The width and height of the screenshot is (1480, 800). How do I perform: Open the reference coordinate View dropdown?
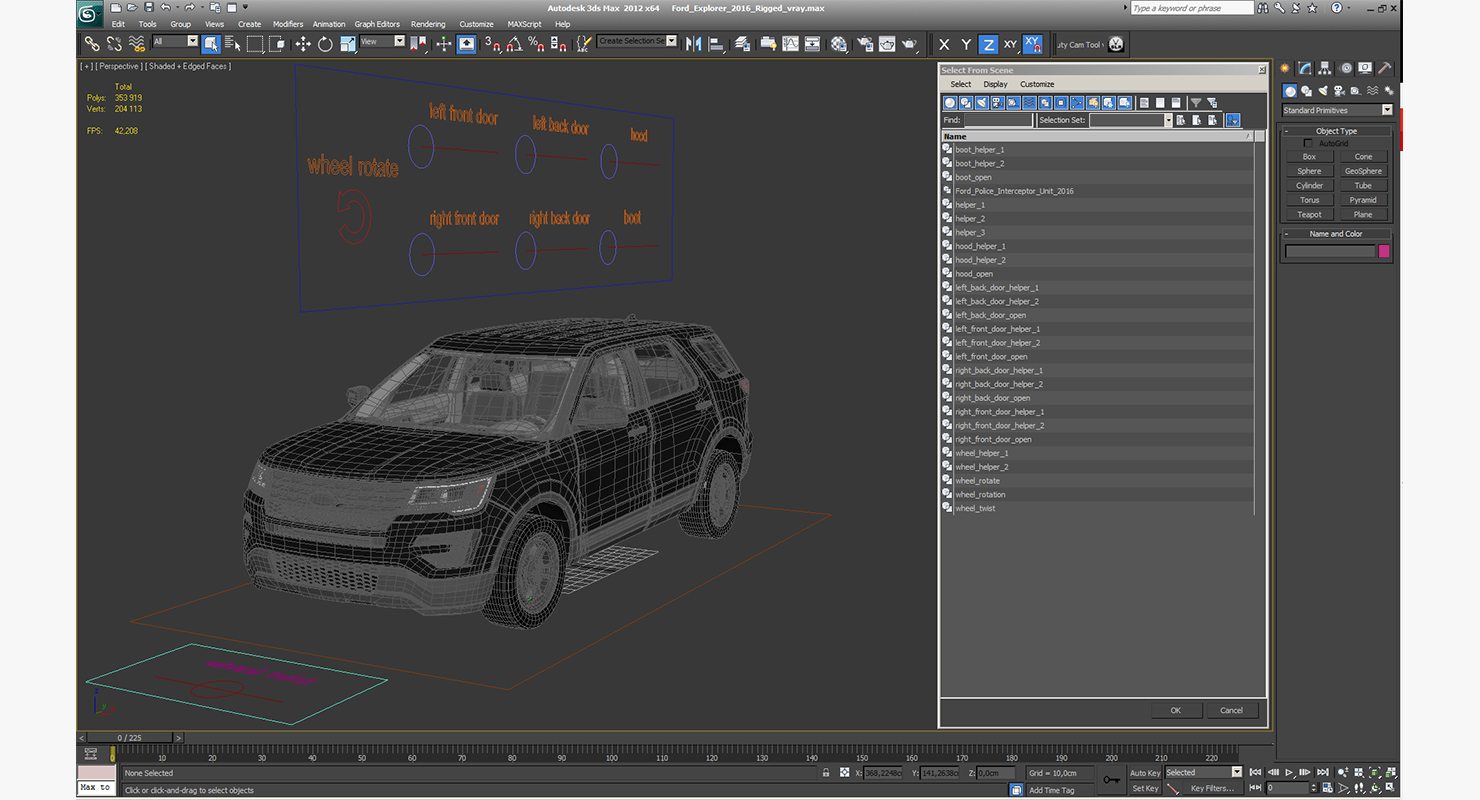pos(382,41)
